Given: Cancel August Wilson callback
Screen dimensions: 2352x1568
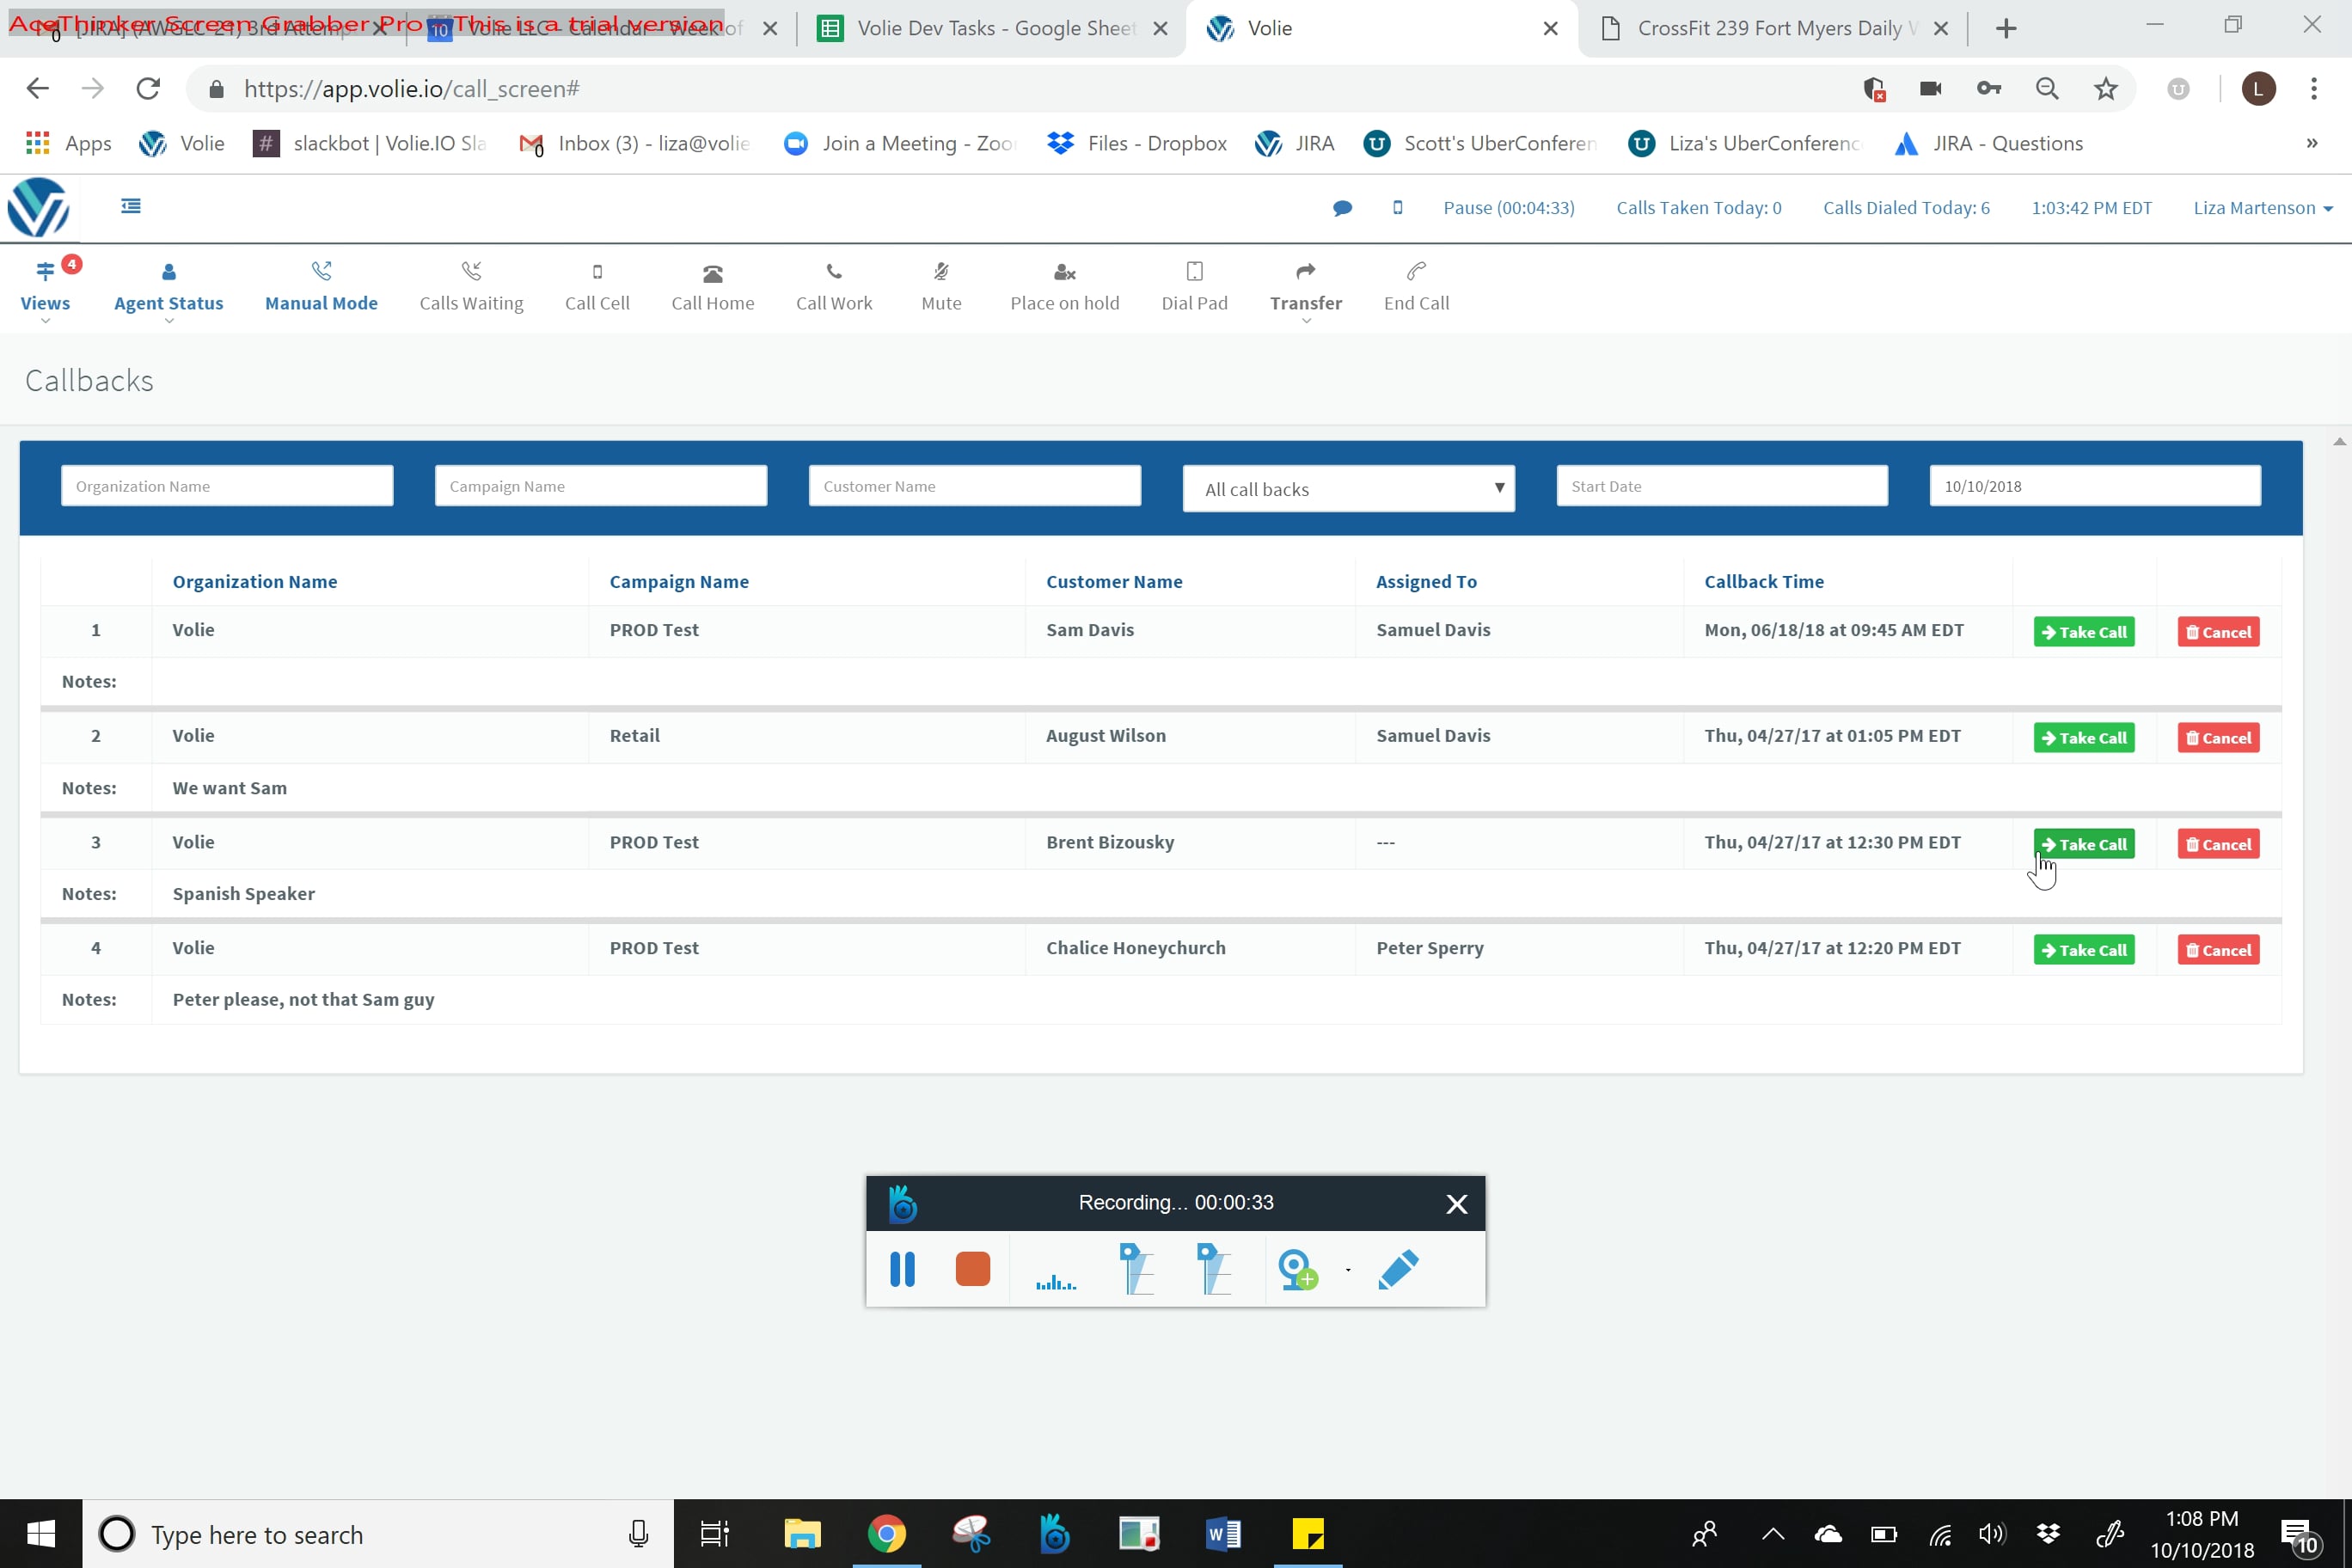Looking at the screenshot, I should (x=2218, y=738).
